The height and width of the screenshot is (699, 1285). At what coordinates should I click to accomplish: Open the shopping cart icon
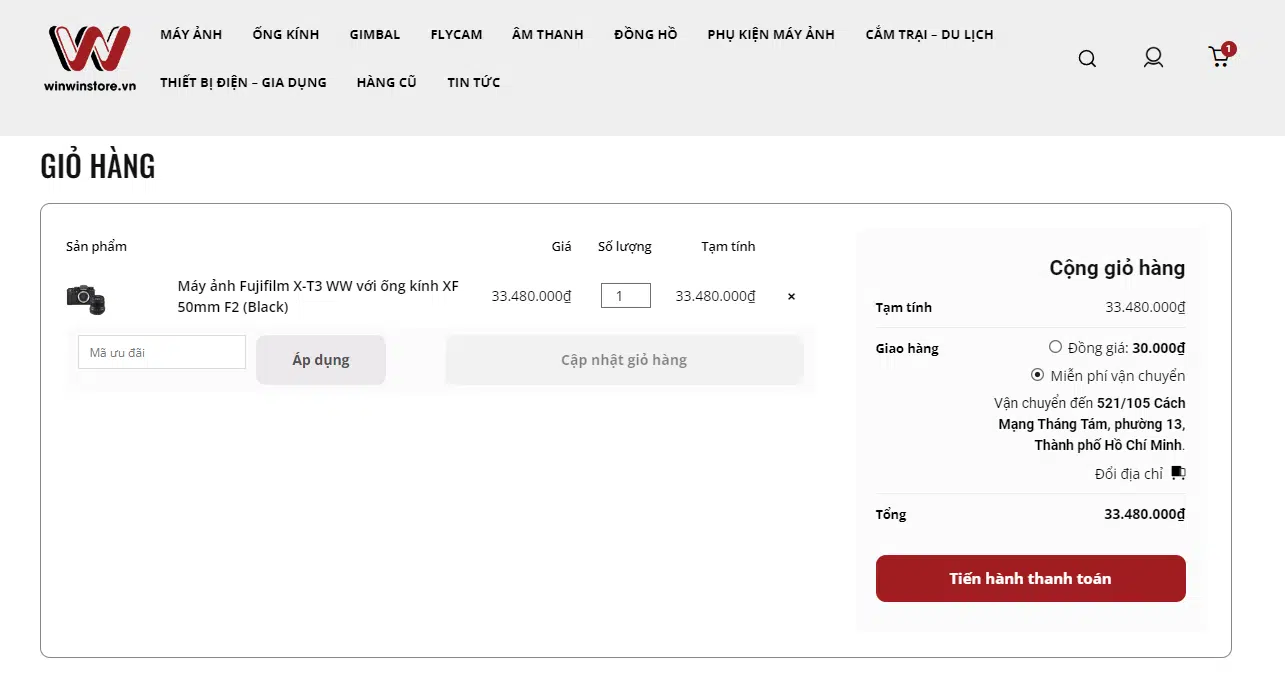1220,56
